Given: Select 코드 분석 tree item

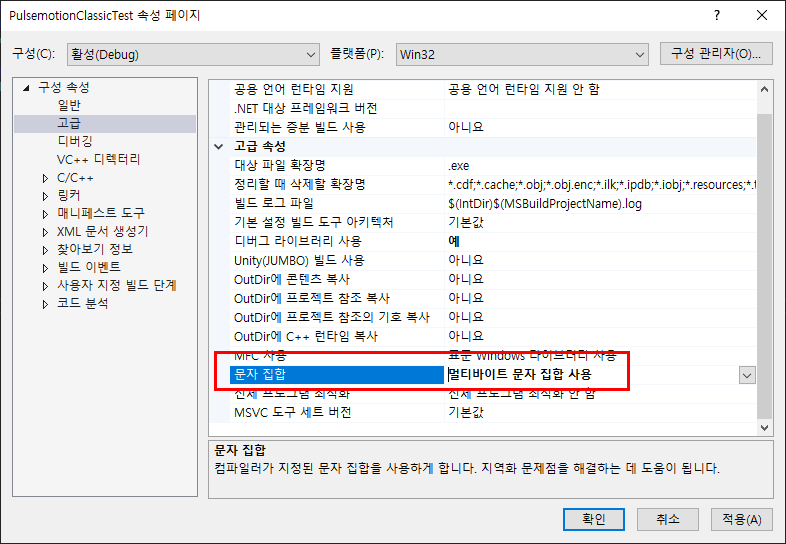Looking at the screenshot, I should [82, 303].
